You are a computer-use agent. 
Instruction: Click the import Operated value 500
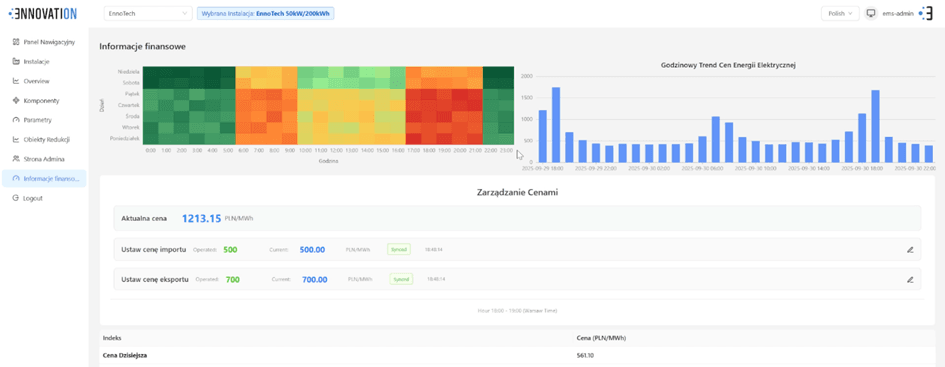pyautogui.click(x=230, y=249)
